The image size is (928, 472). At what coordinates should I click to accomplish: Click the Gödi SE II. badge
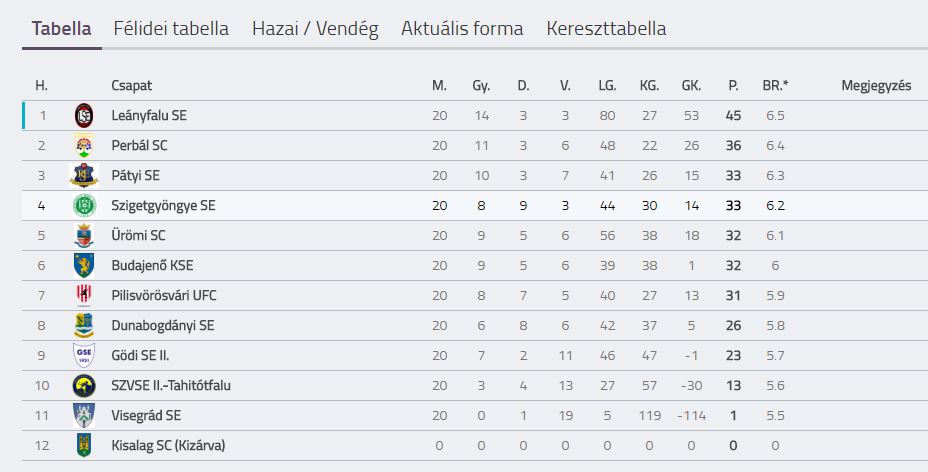coord(84,355)
